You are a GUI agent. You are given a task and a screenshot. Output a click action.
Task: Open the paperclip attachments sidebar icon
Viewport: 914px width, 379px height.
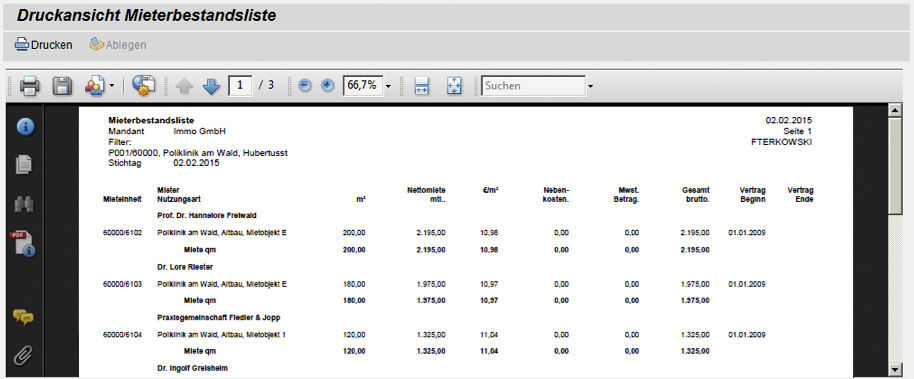[23, 355]
